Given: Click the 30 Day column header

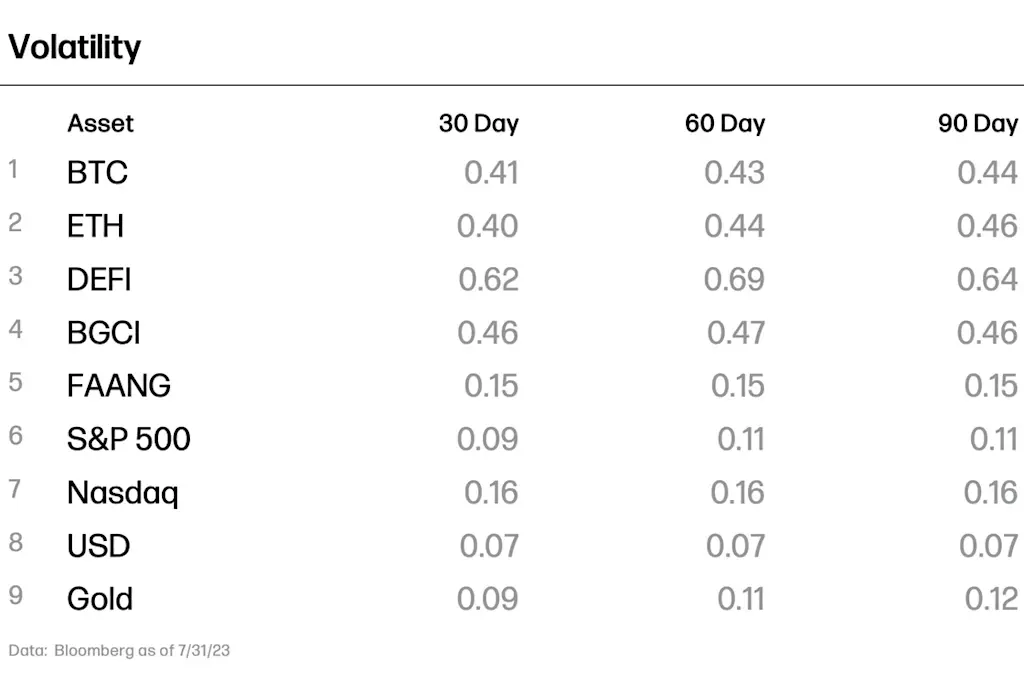Looking at the screenshot, I should 479,123.
